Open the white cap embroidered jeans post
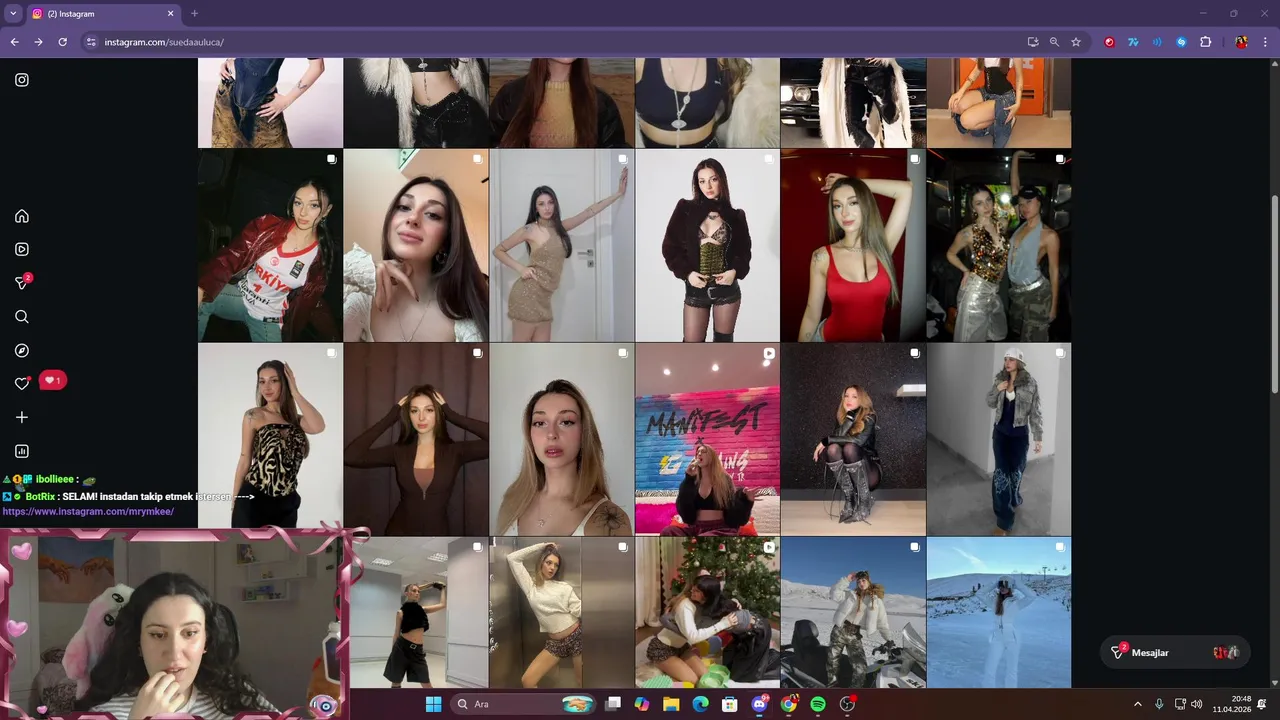Image resolution: width=1280 pixels, height=720 pixels. click(999, 440)
